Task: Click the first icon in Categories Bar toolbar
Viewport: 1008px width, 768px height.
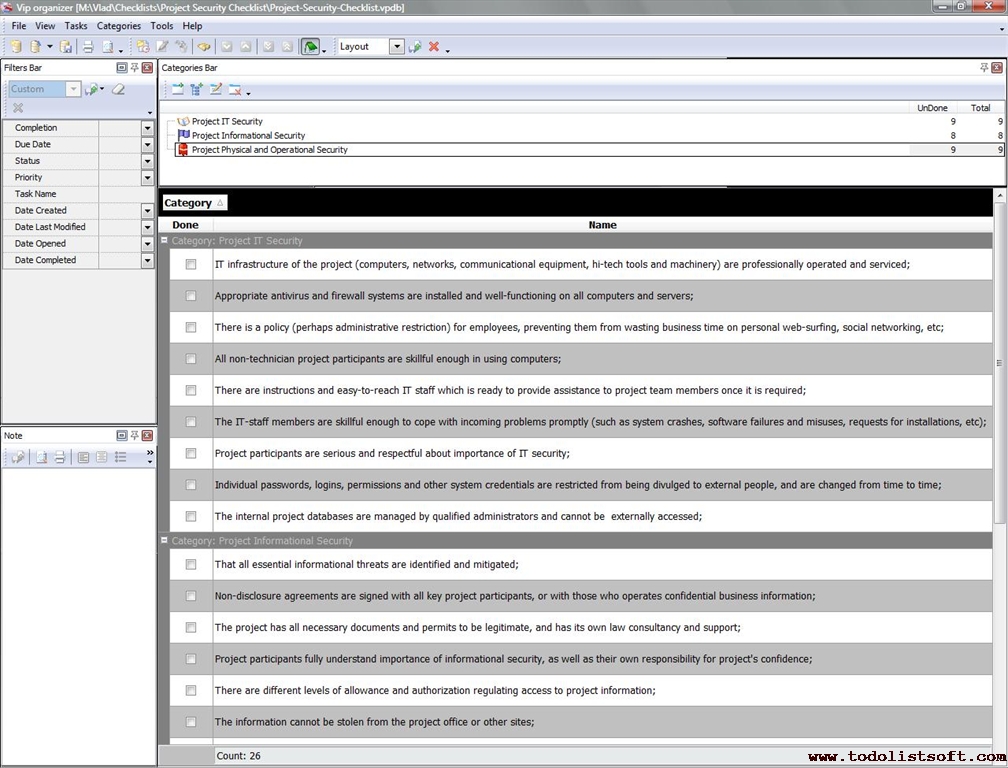Action: click(177, 90)
